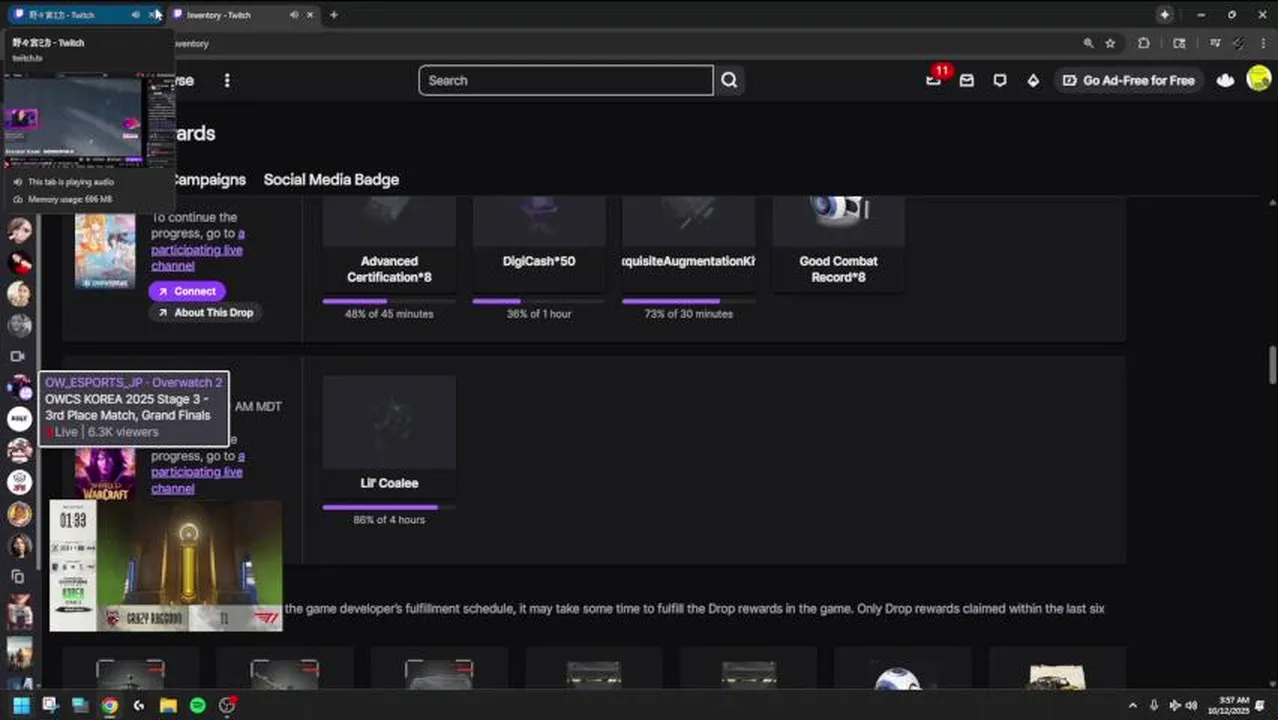Viewport: 1278px width, 720px height.
Task: Open Logitech G icon in taskbar
Action: pos(139,705)
